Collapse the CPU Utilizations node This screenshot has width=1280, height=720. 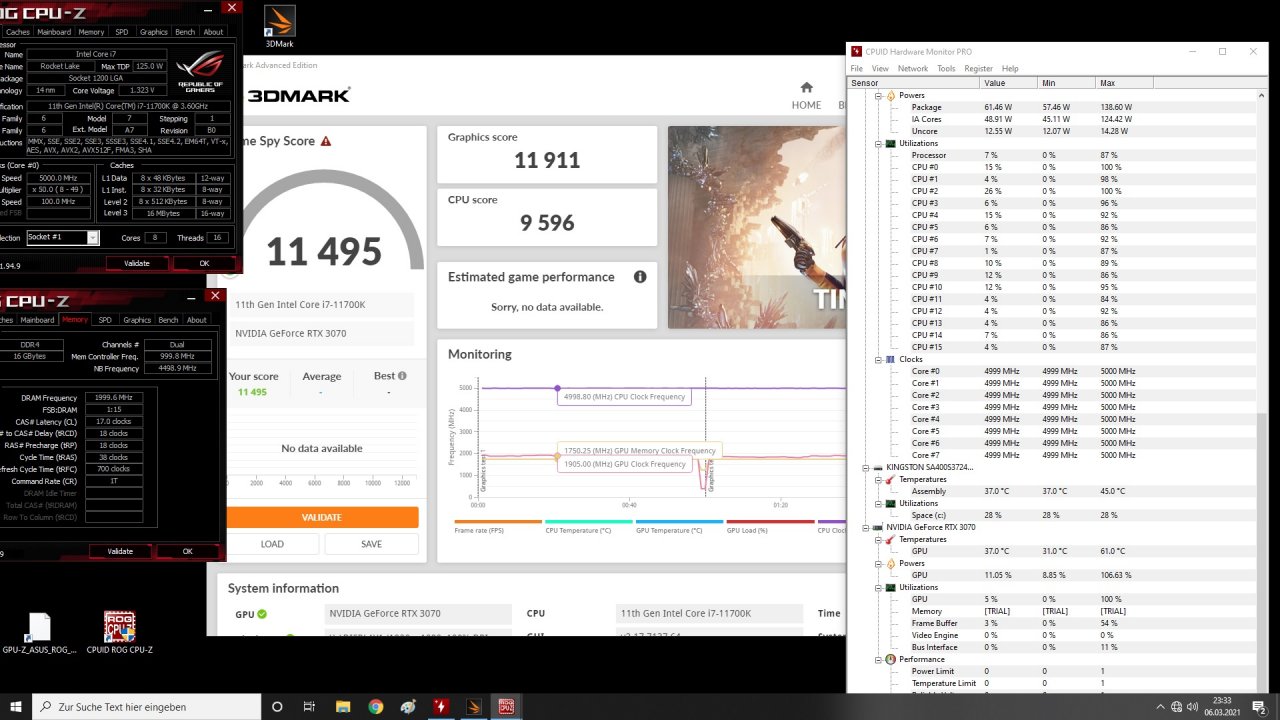tap(879, 143)
